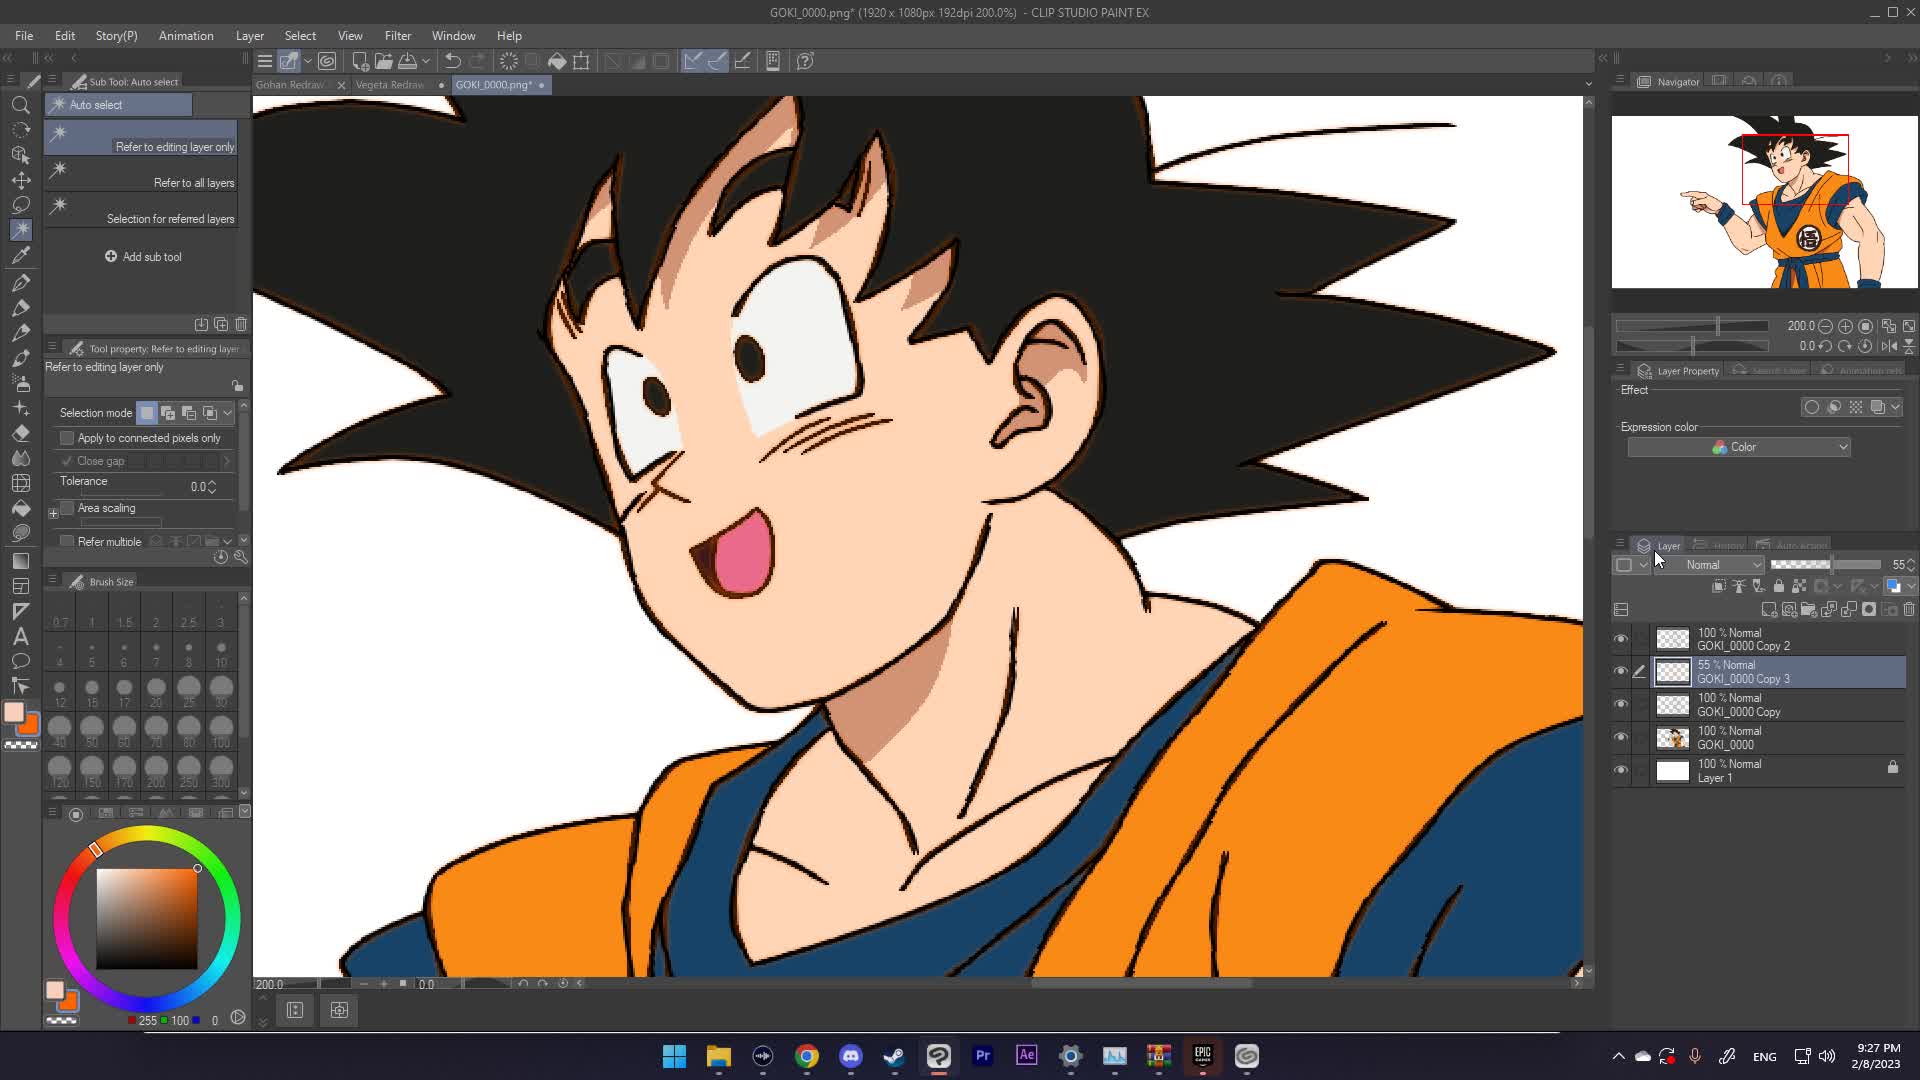
Task: Click Zoom in icon in Navigator
Action: (x=1845, y=326)
